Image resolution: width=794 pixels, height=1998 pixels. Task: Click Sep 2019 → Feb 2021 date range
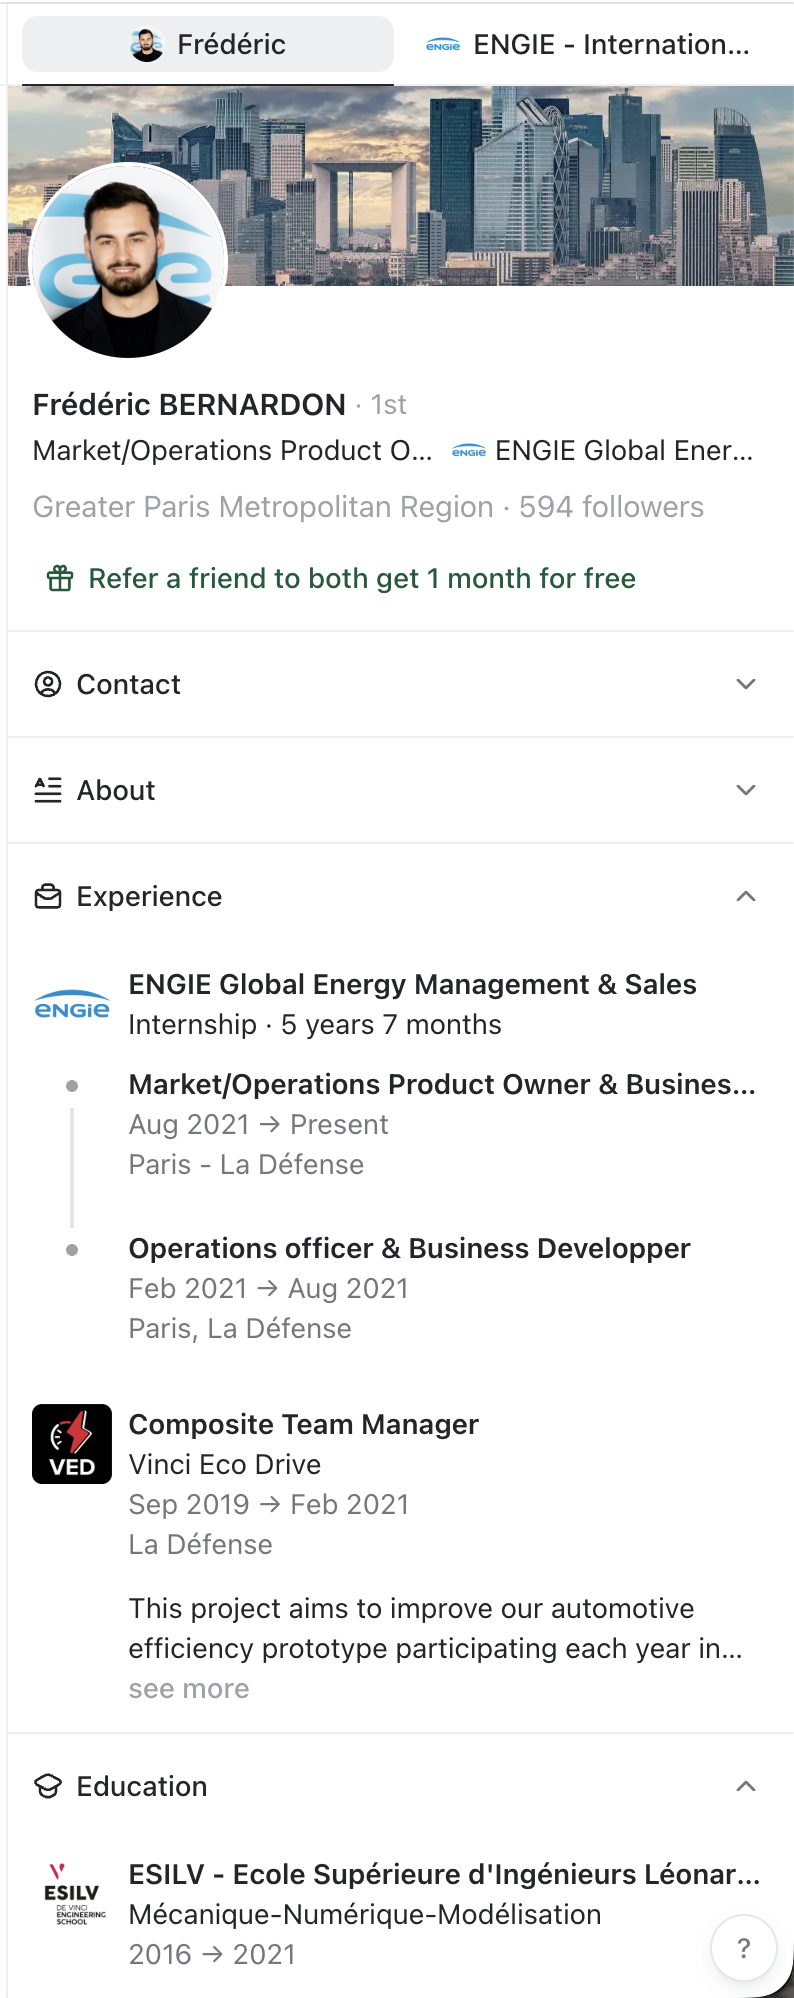pos(269,1505)
